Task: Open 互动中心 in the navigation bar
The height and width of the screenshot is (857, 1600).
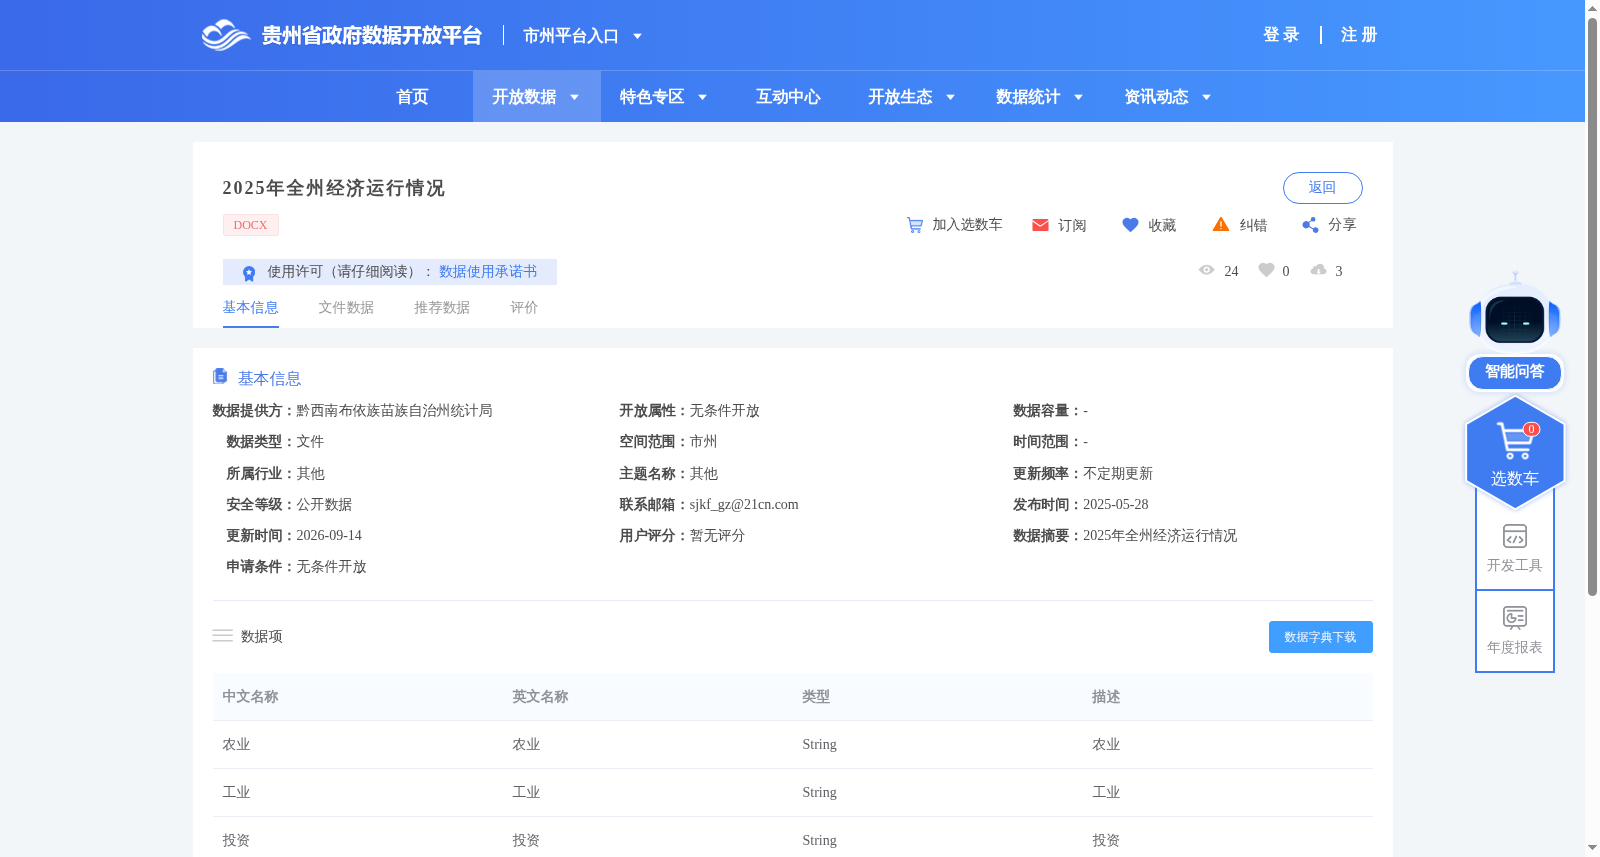Action: pos(788,97)
